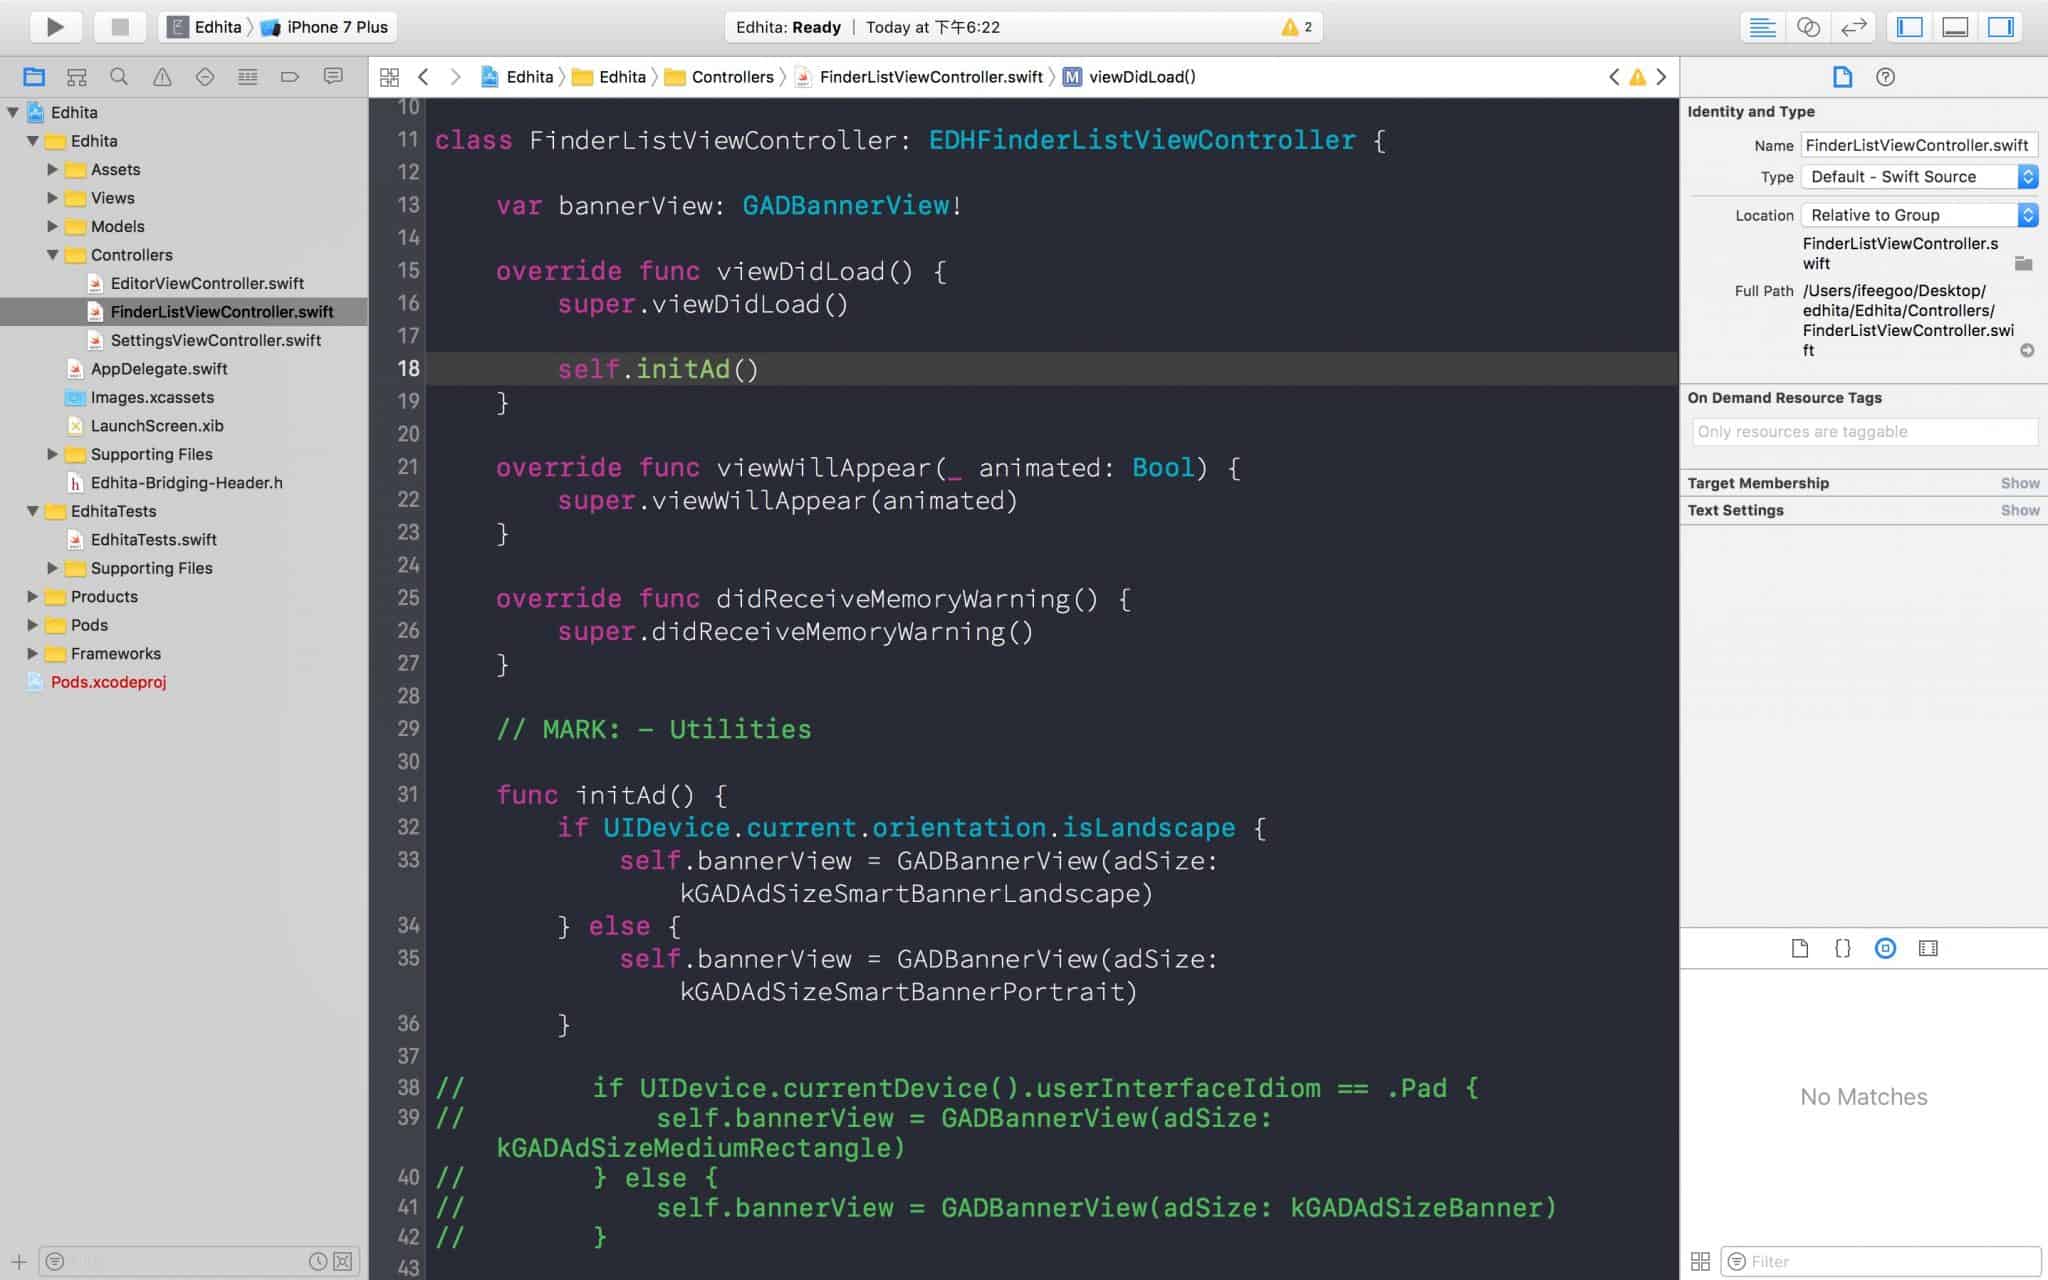Go back in editor history
Image resolution: width=2048 pixels, height=1280 pixels.
coord(423,77)
